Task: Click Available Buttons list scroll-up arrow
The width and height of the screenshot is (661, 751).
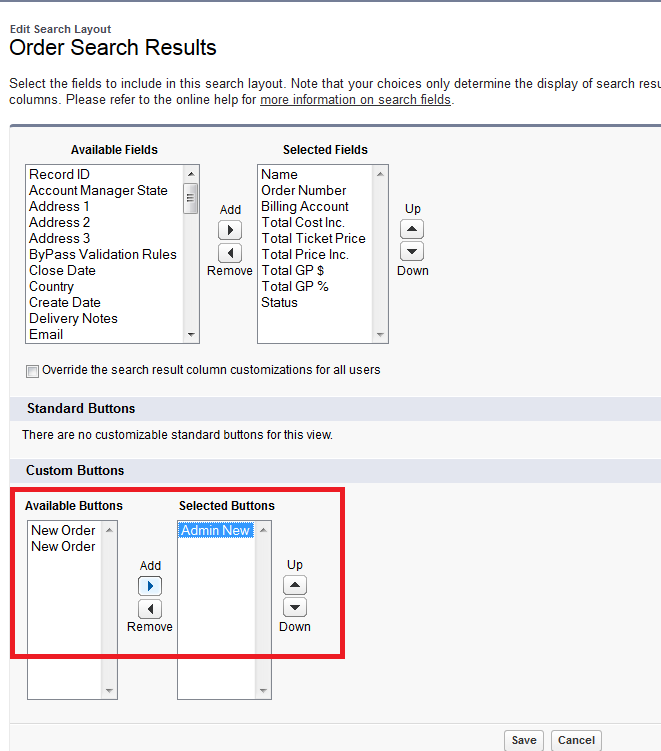Action: 109,530
